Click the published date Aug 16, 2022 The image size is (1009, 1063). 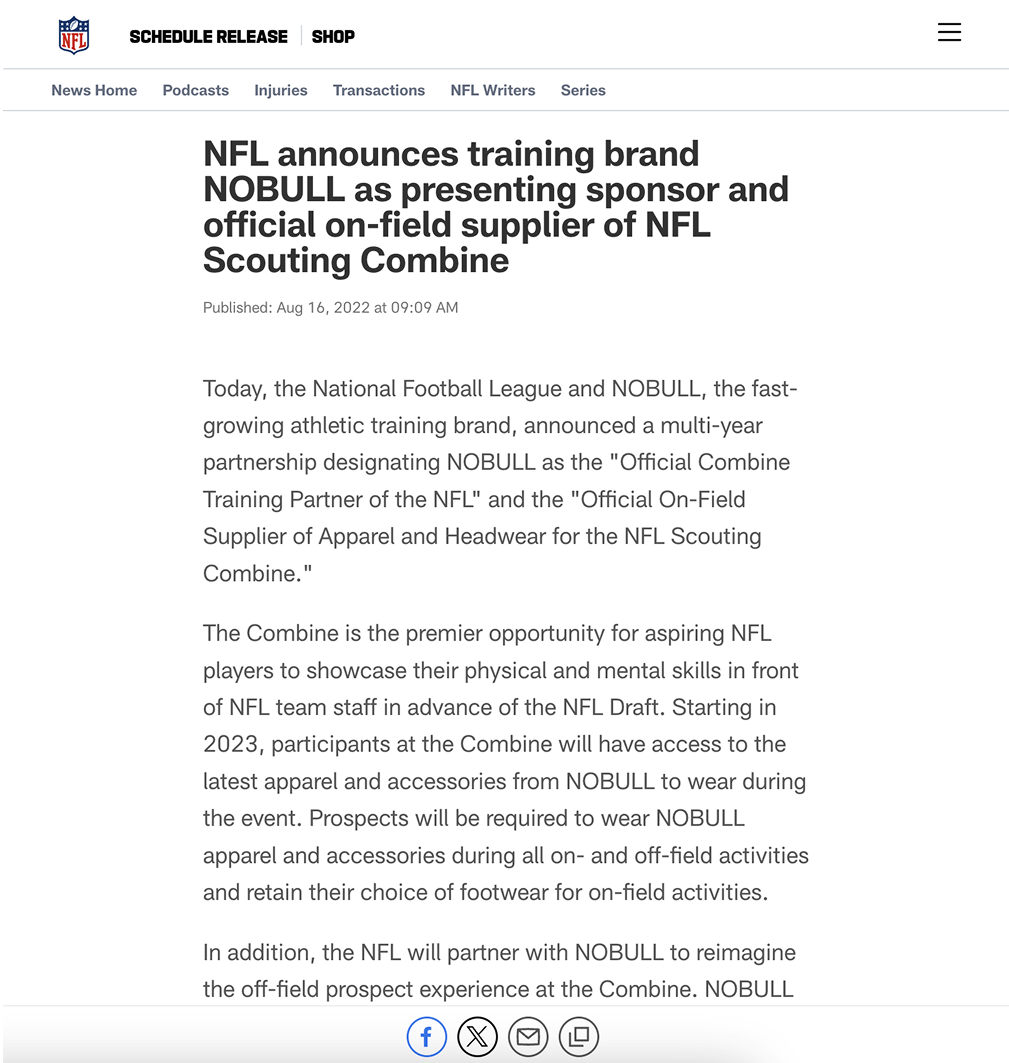[330, 308]
